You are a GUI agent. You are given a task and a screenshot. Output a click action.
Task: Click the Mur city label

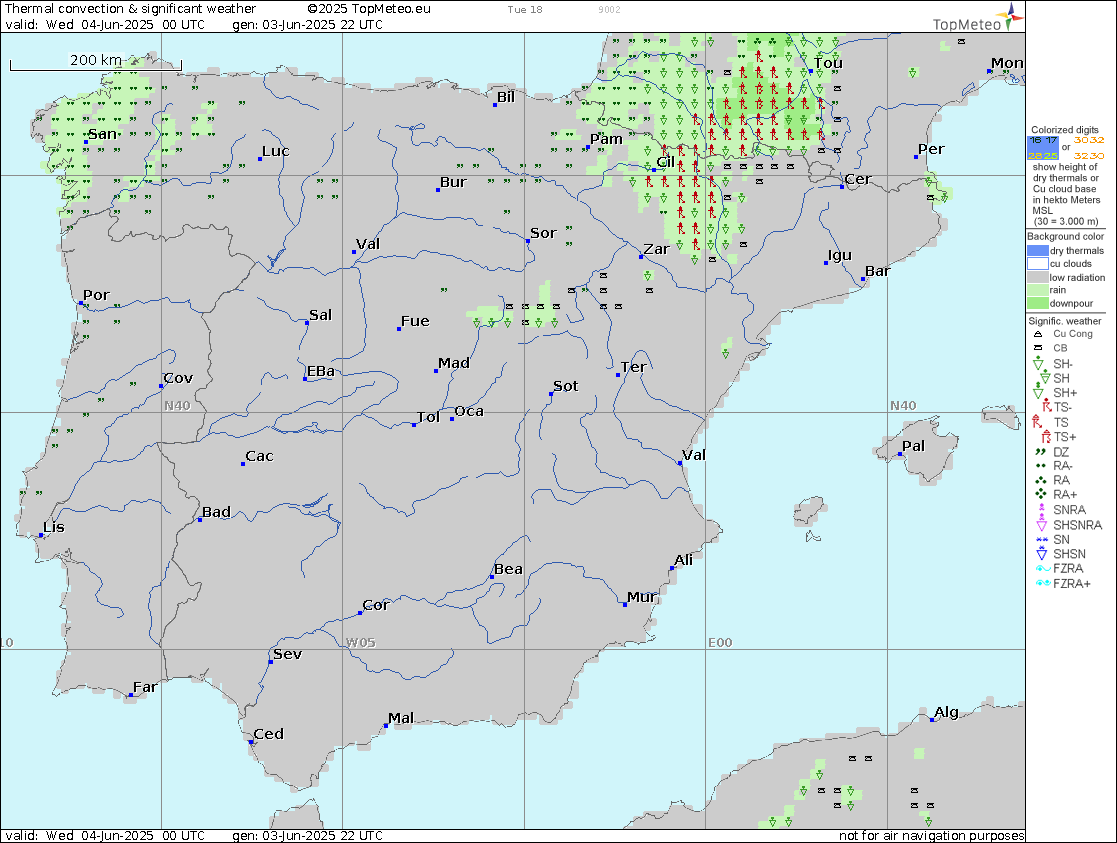[642, 596]
